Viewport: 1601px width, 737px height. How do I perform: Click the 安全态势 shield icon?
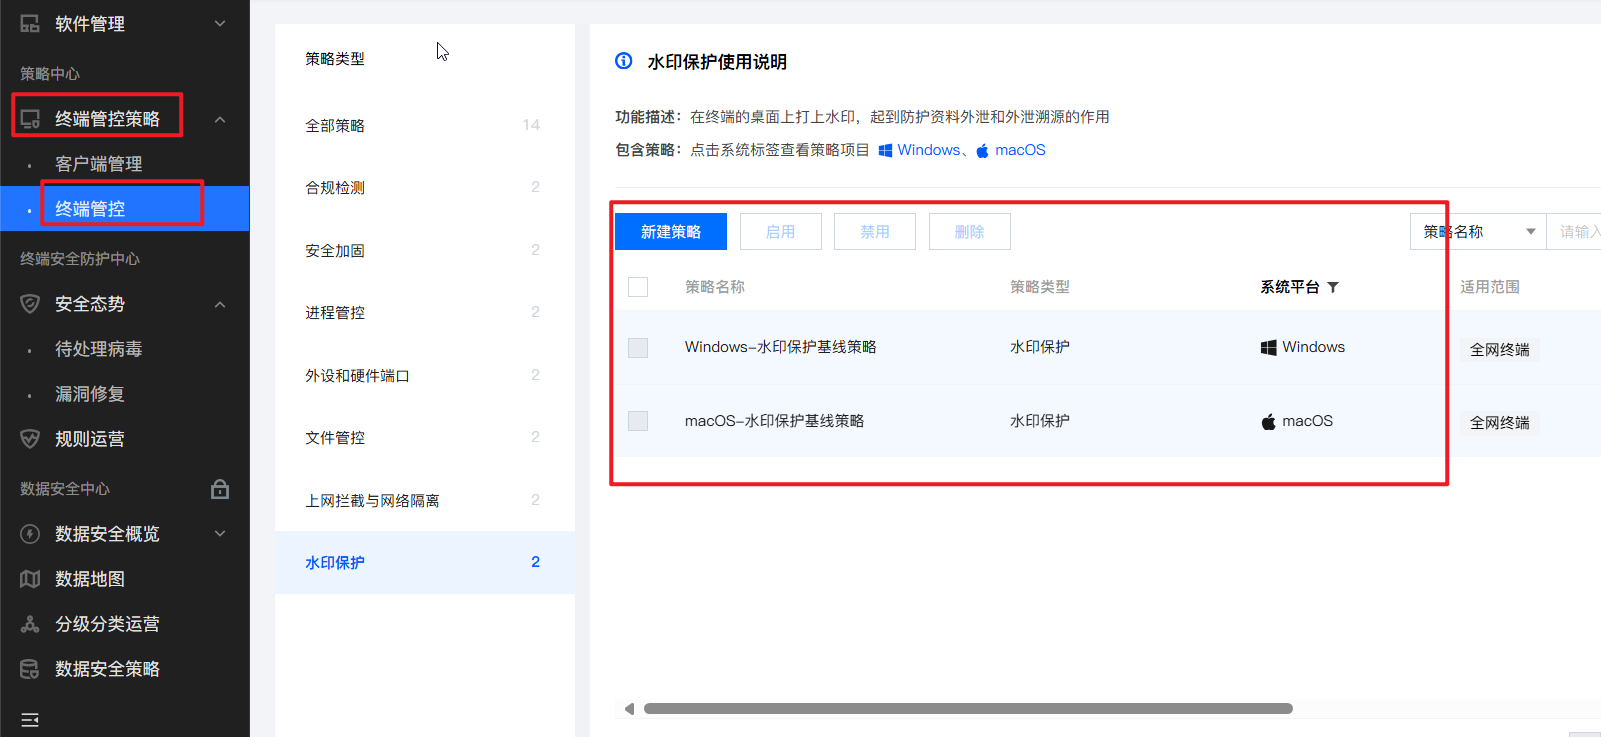30,304
